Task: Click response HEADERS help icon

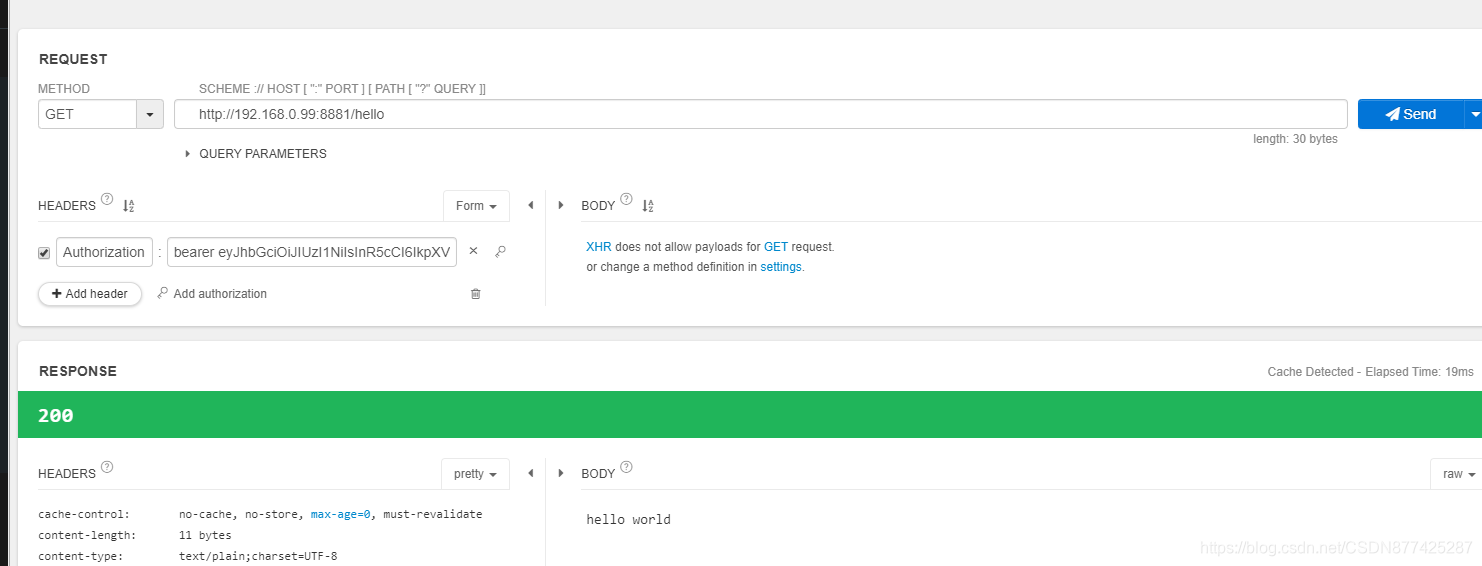Action: [107, 467]
